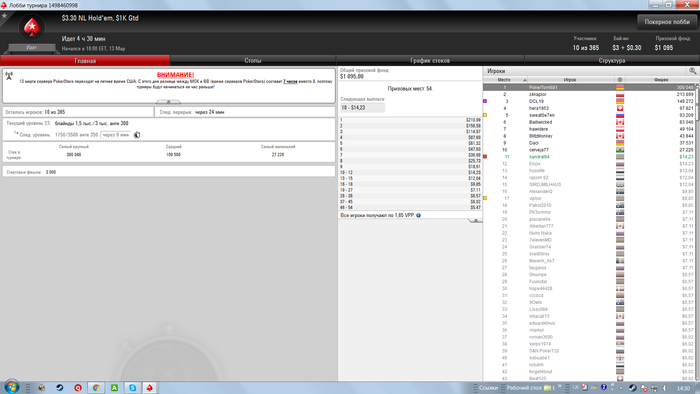700x394 pixels.
Task: Open Skype from the taskbar
Action: [133, 388]
